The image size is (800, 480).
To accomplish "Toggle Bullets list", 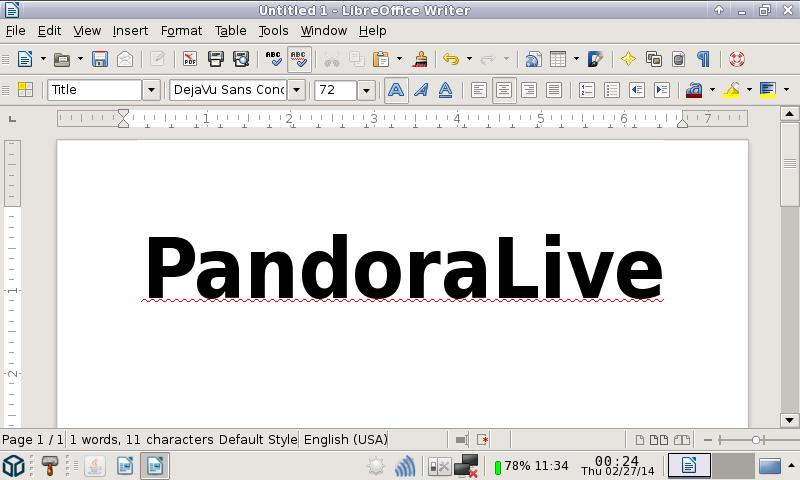I will 612,90.
